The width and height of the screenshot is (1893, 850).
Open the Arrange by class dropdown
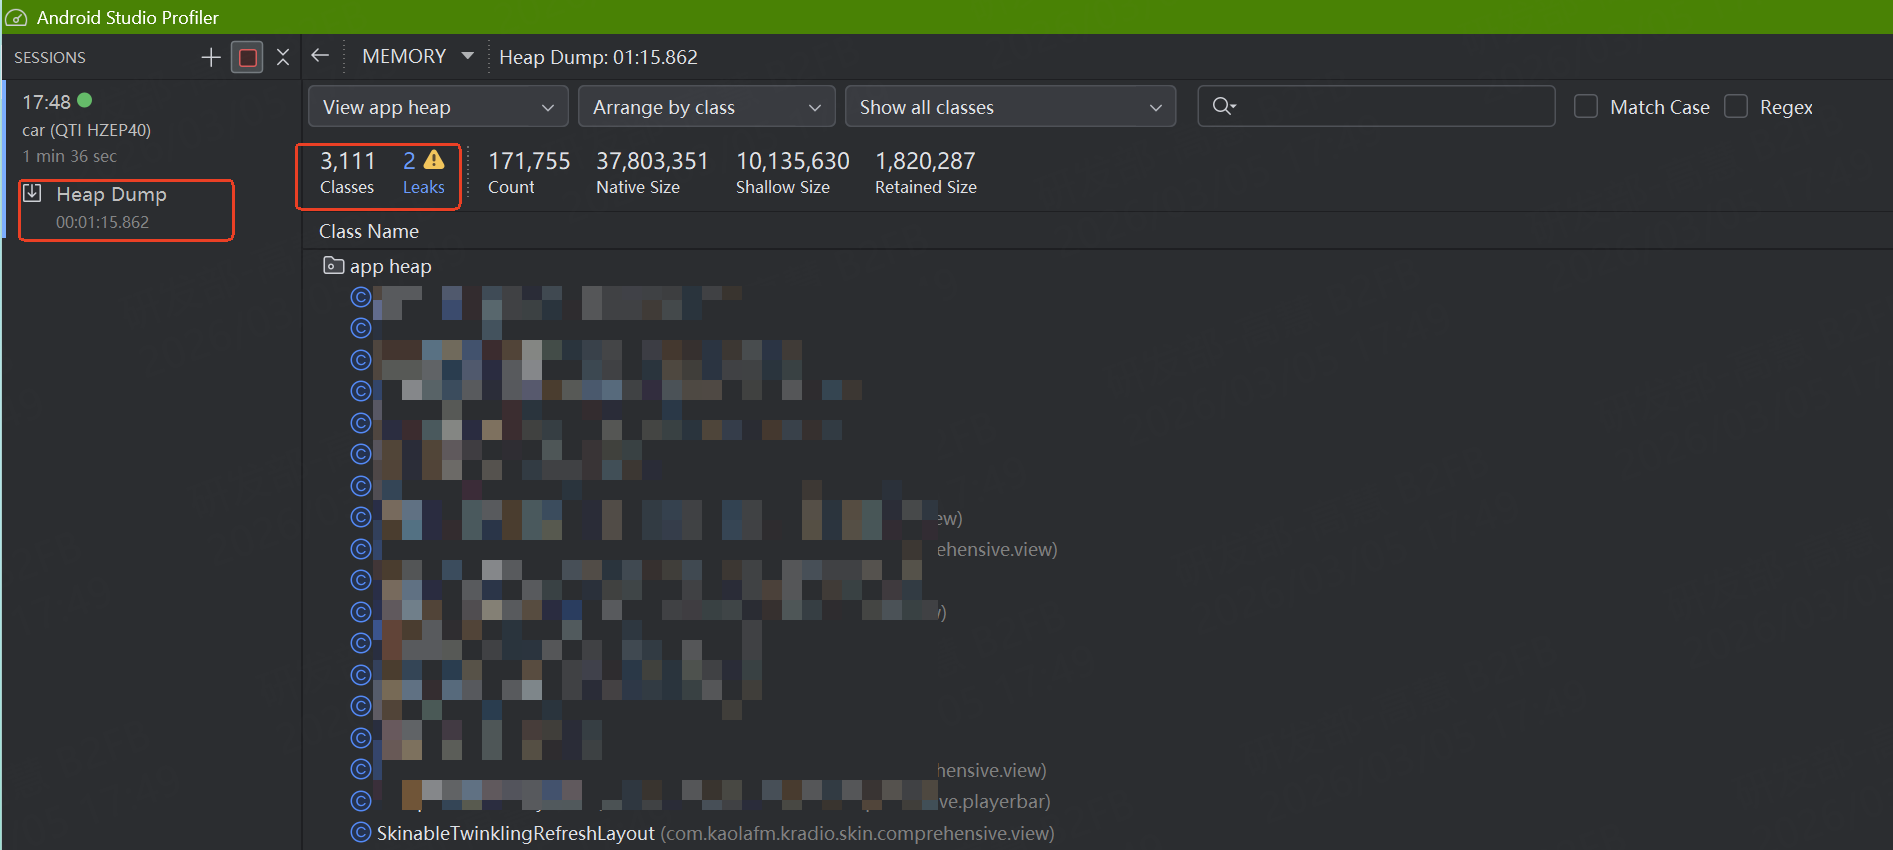[707, 106]
